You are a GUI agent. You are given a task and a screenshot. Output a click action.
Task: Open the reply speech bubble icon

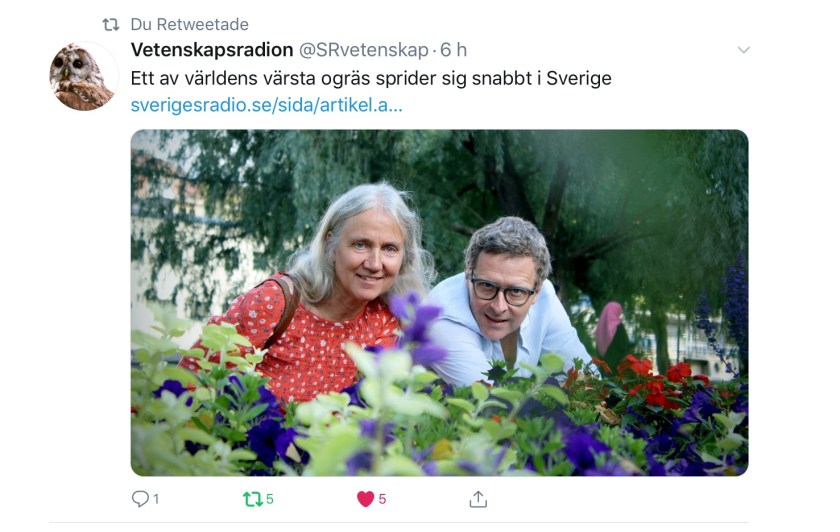coord(140,499)
